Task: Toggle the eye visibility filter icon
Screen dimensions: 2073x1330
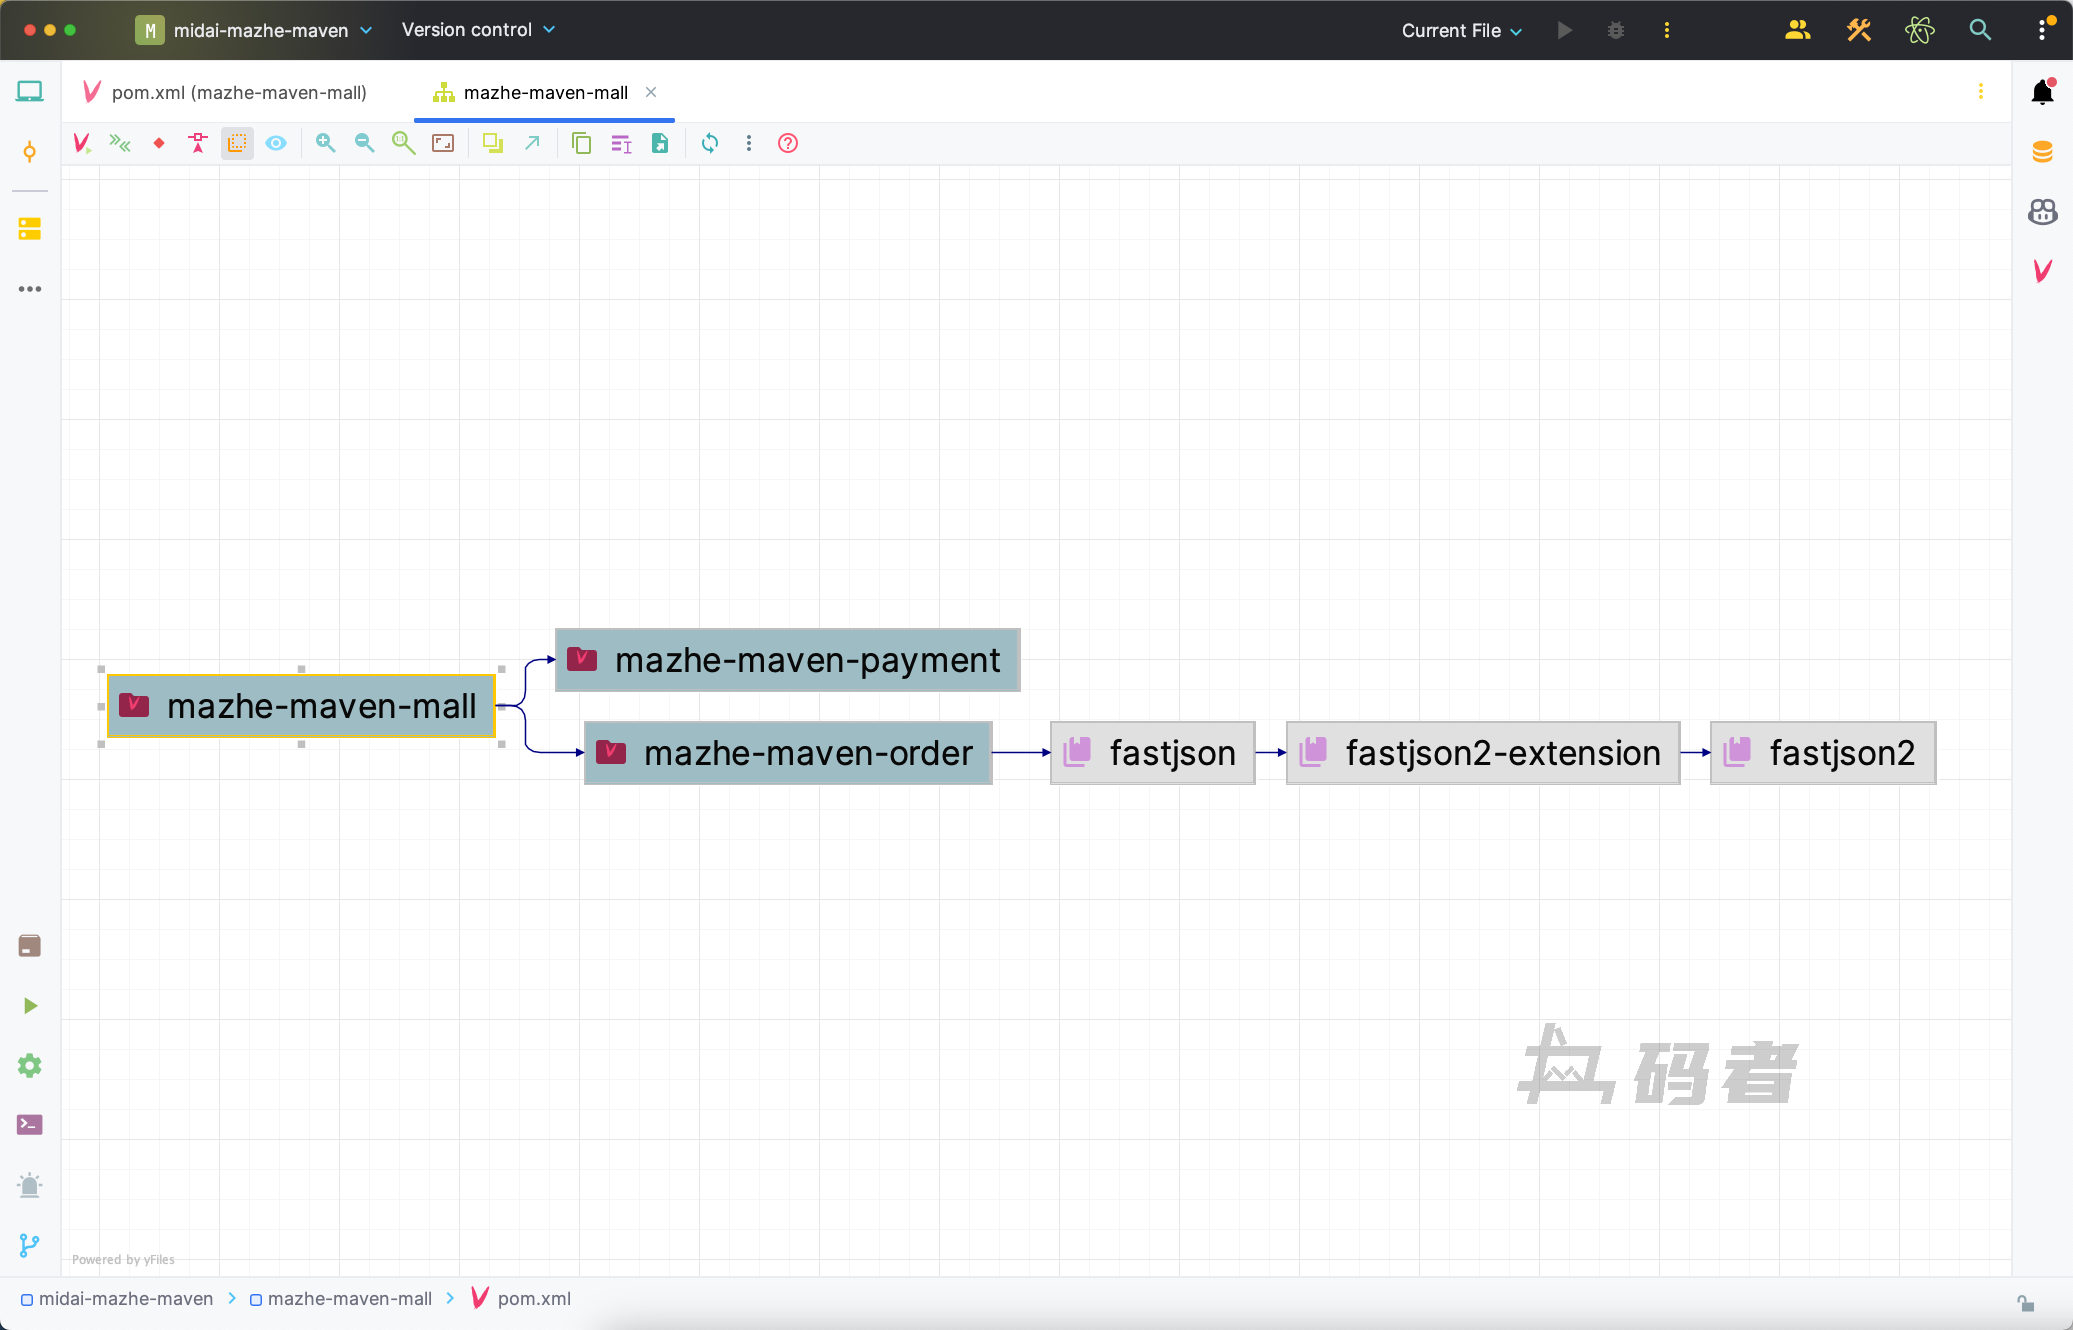Action: click(x=276, y=143)
